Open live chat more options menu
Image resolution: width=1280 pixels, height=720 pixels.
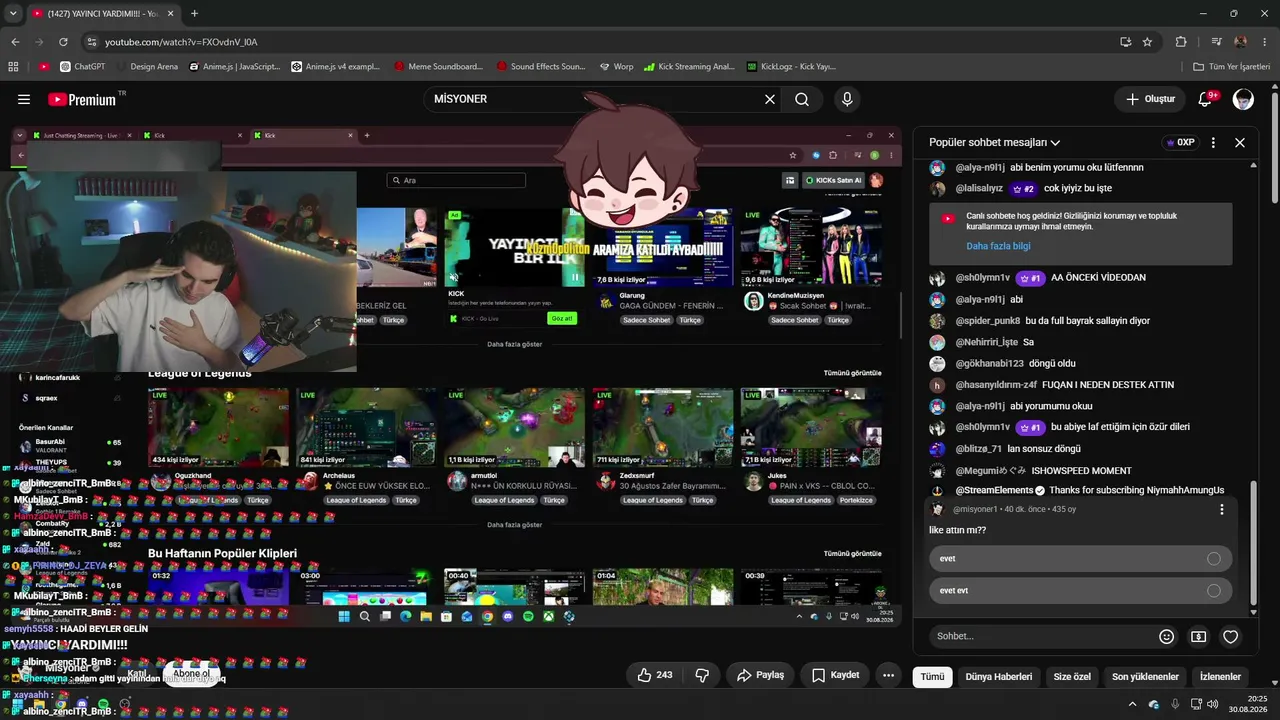(1213, 143)
